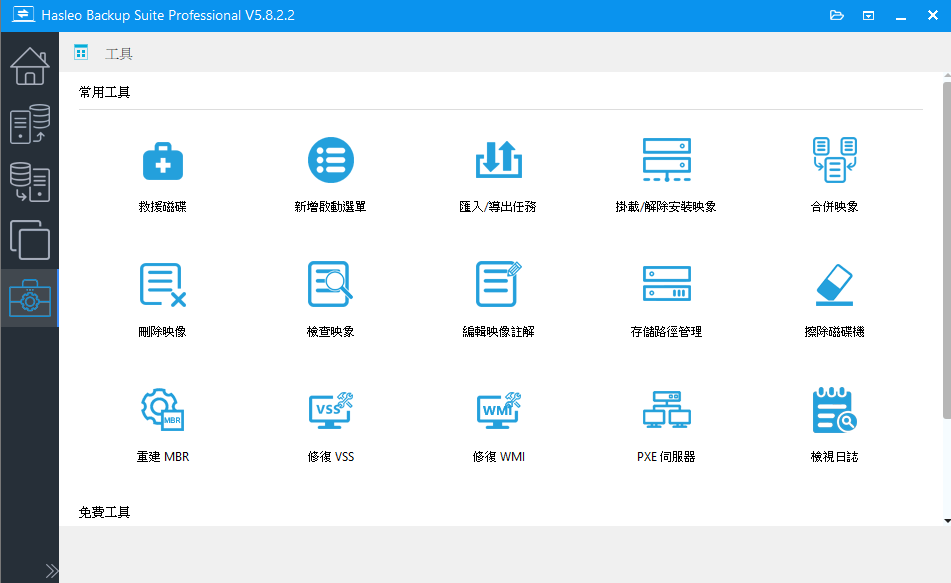Click the grid icon beside 工具 header

click(81, 52)
